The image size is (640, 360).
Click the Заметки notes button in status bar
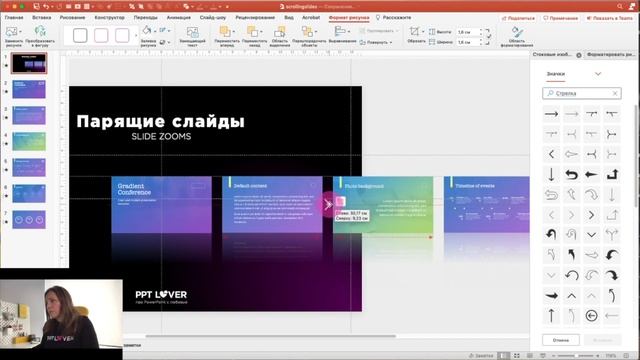tap(481, 356)
